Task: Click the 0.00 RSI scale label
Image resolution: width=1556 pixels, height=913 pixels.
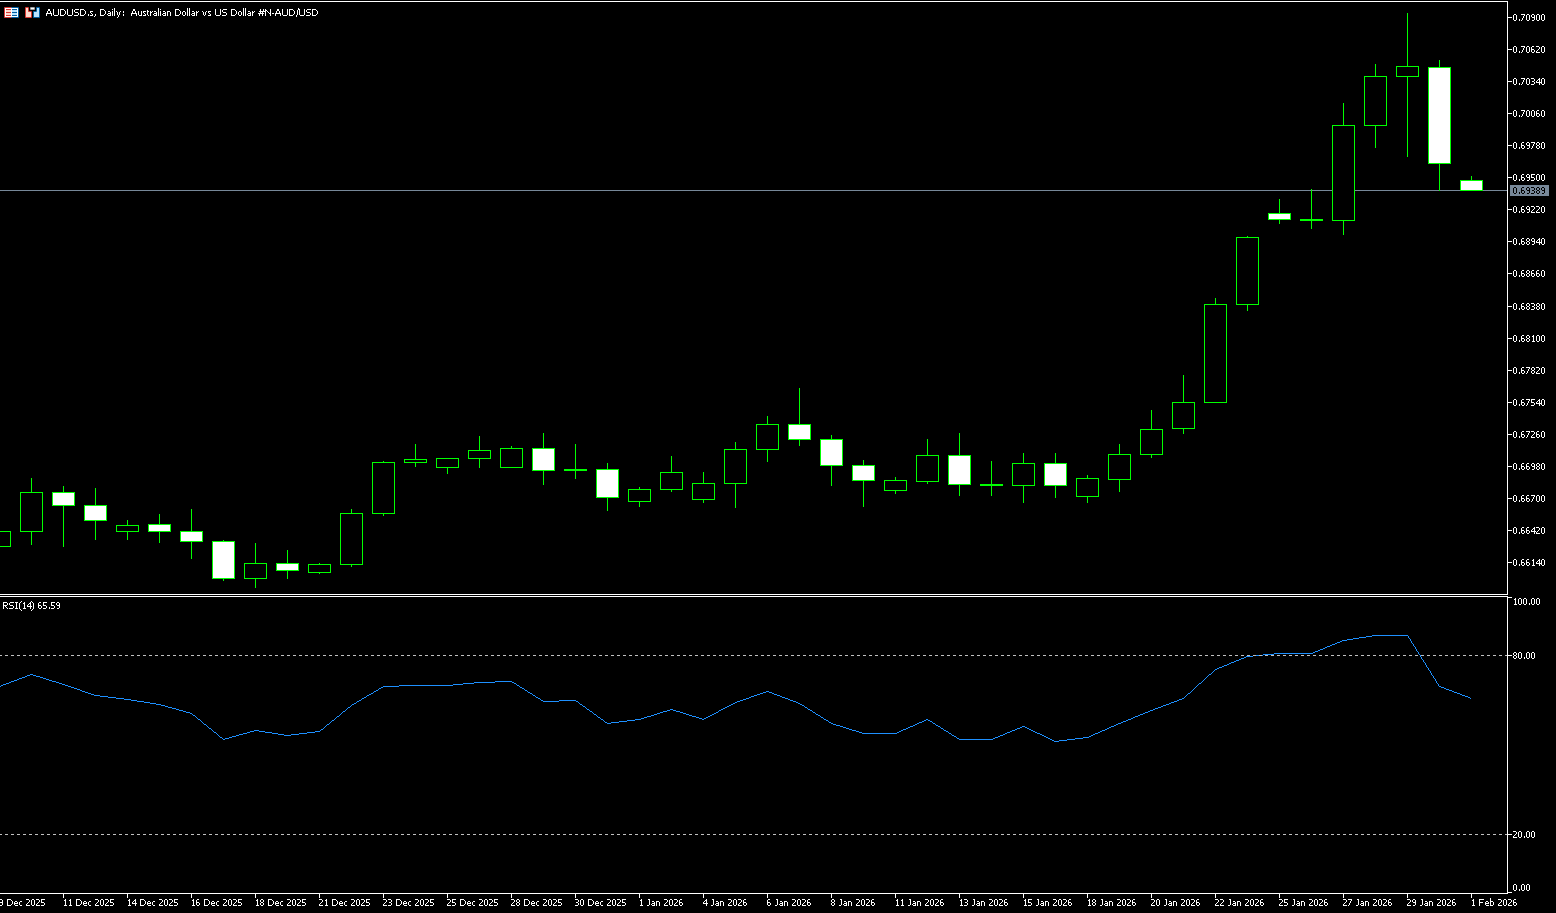Action: (1522, 888)
